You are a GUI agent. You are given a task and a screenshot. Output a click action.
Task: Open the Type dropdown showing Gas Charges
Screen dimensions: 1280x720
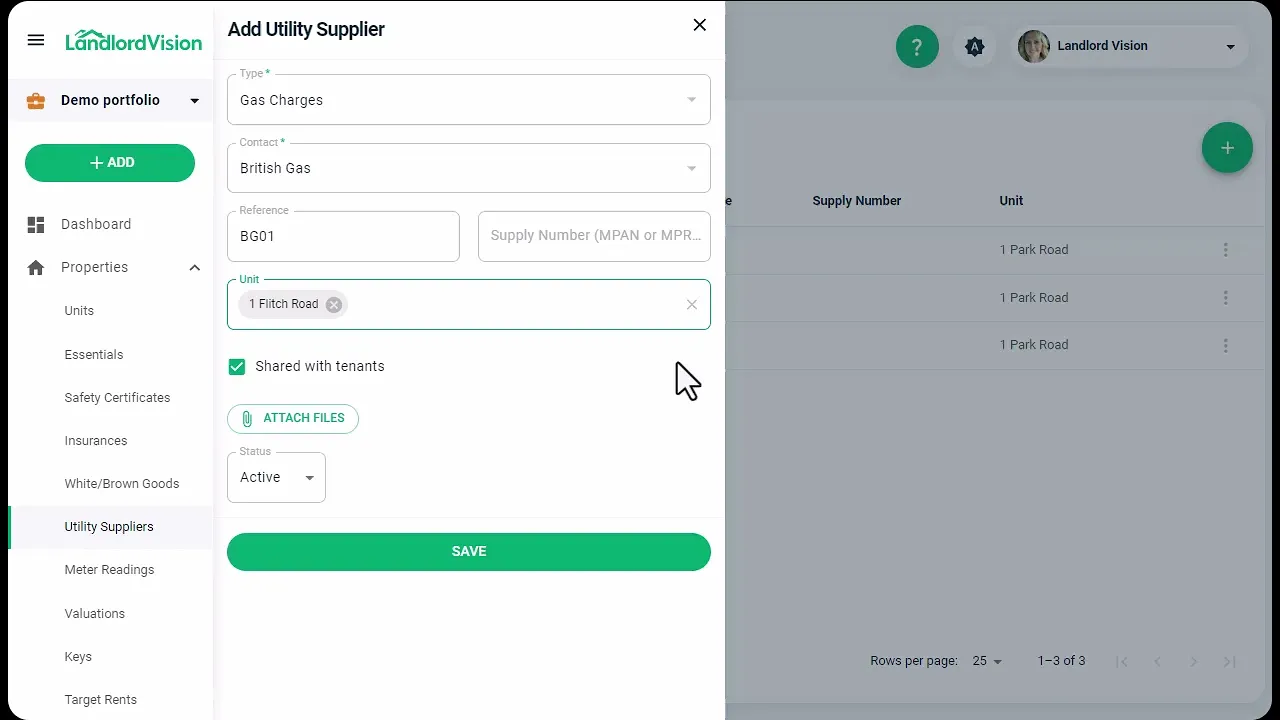(x=469, y=100)
